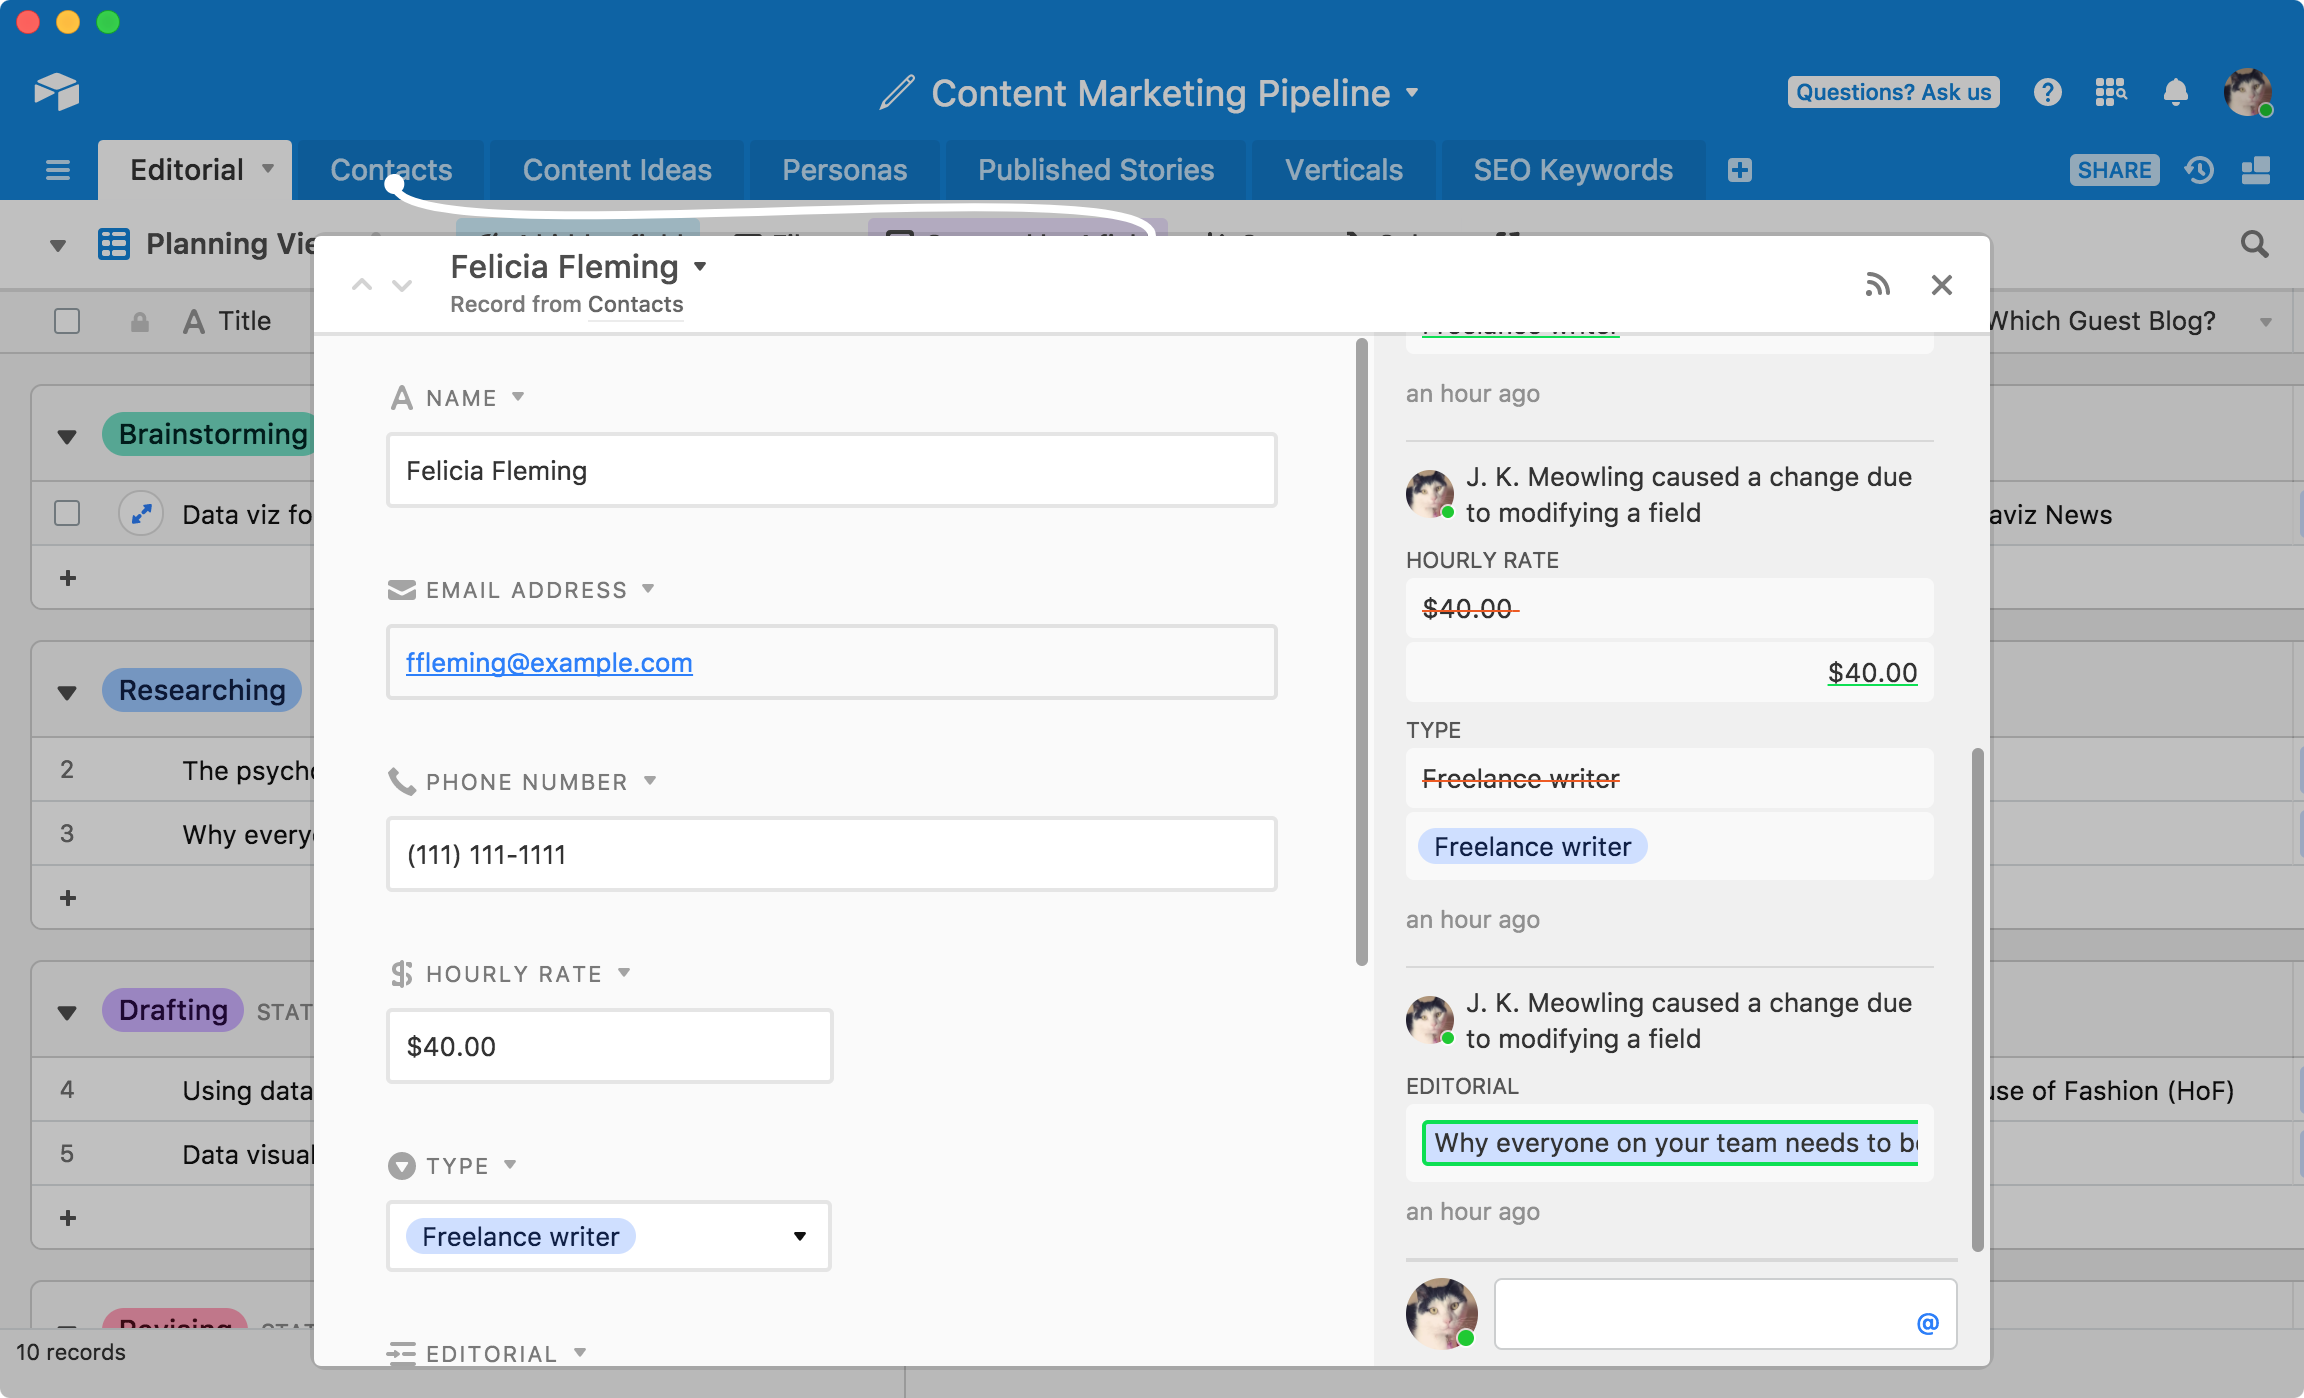The height and width of the screenshot is (1398, 2304).
Task: Click the Planning View grid icon
Action: pos(114,244)
